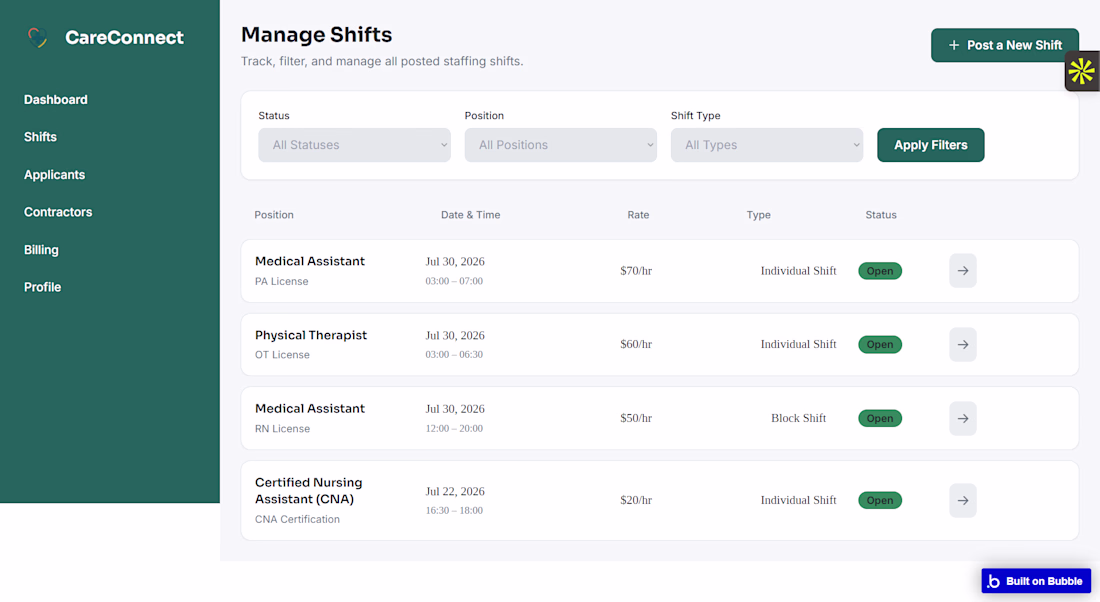Open arrow for Medical Assistant PA License shift
Image resolution: width=1100 pixels, height=602 pixels.
pyautogui.click(x=962, y=271)
